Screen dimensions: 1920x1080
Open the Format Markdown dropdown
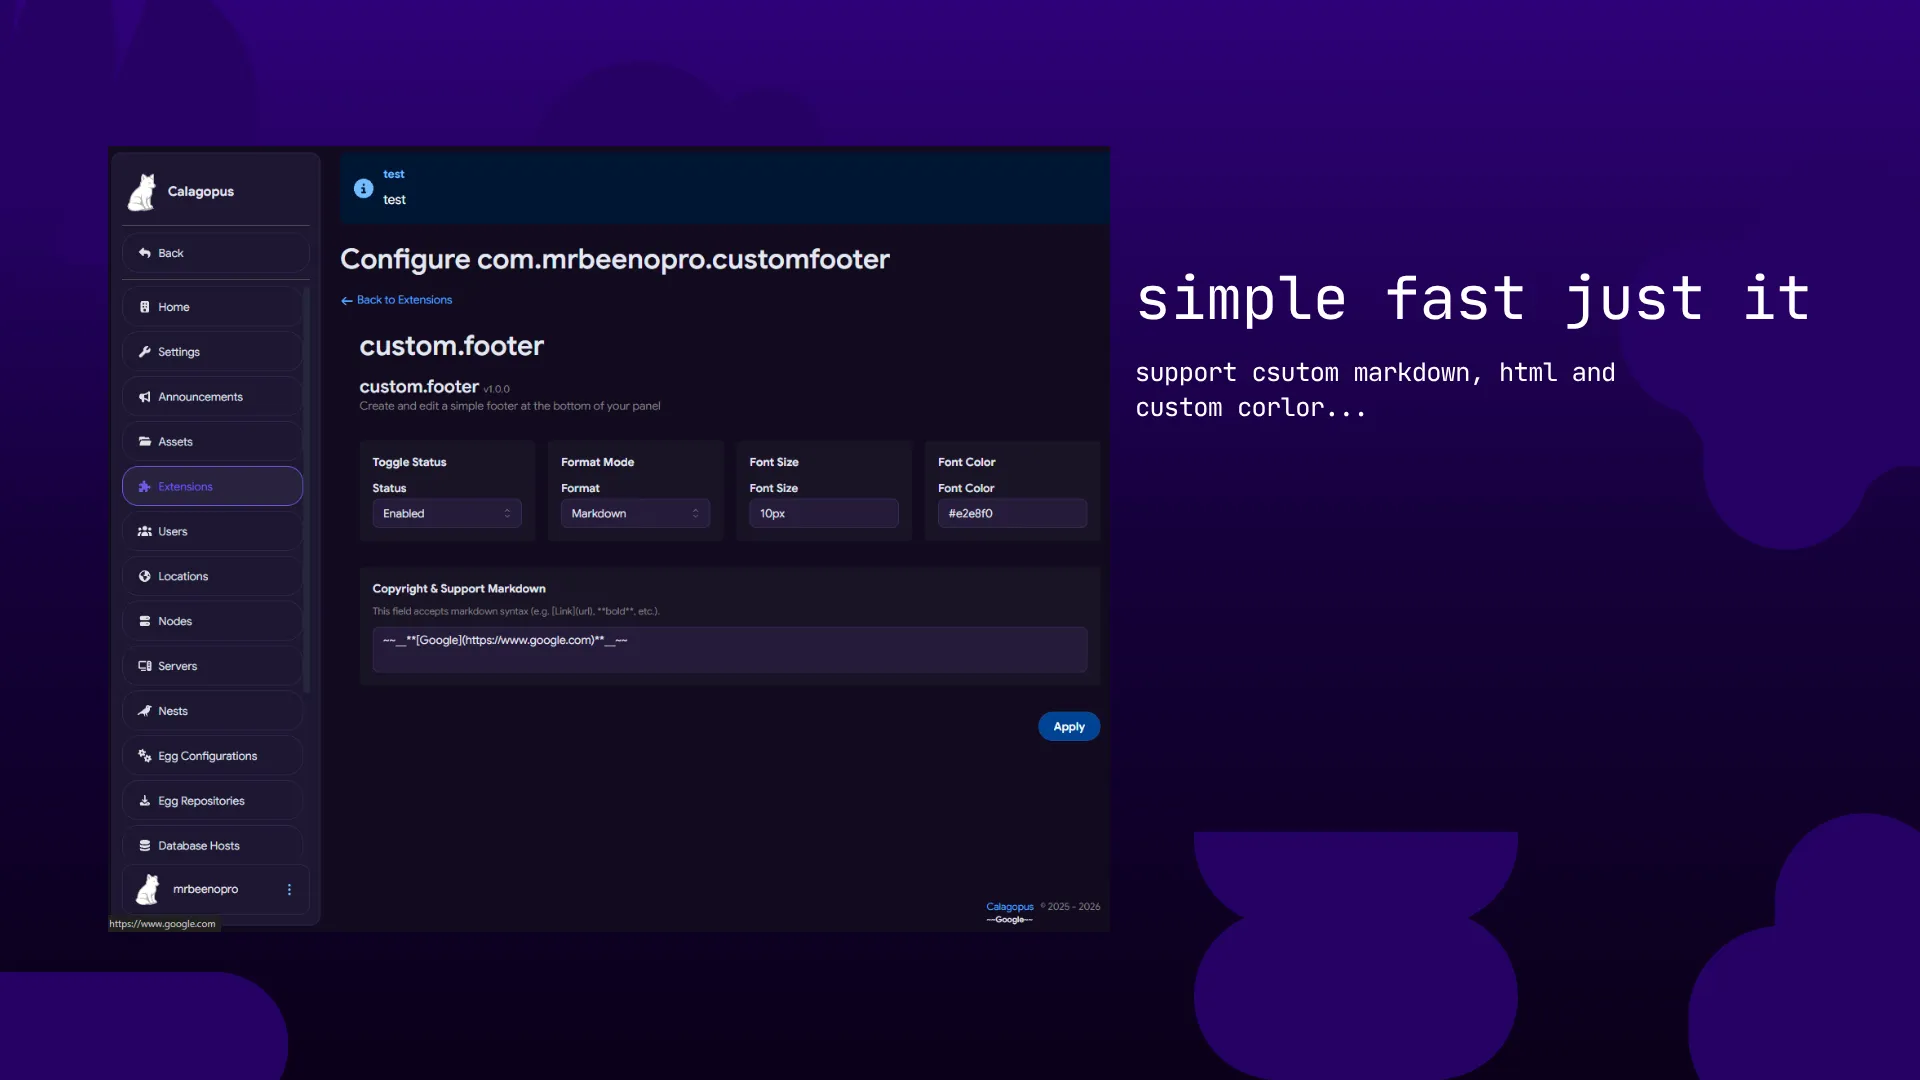(x=635, y=513)
